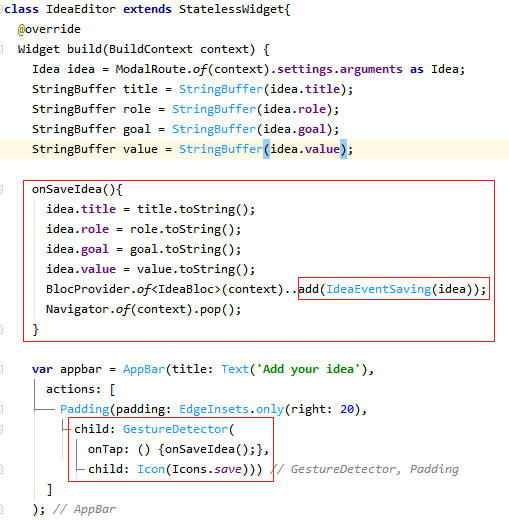Click the @override annotation
509x520 pixels.
pyautogui.click(x=49, y=29)
